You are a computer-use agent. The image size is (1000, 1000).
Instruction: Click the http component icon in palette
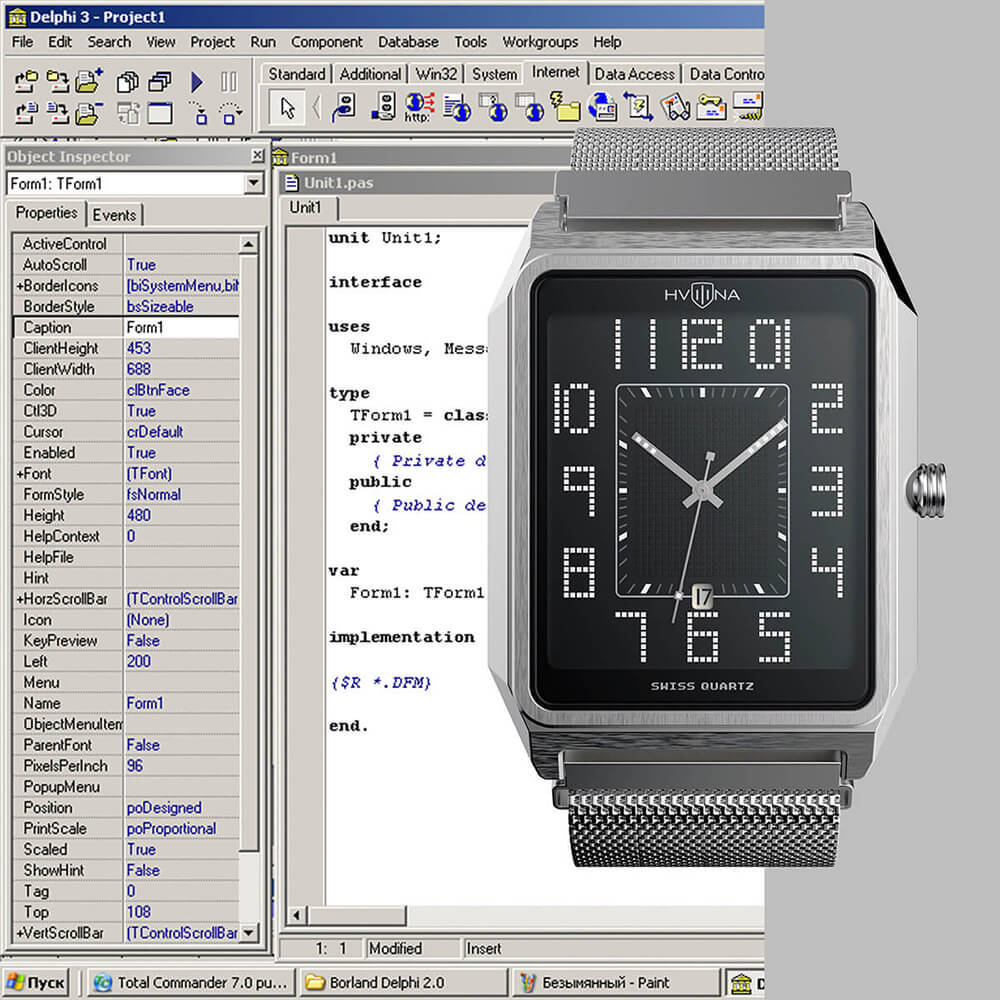click(x=419, y=108)
